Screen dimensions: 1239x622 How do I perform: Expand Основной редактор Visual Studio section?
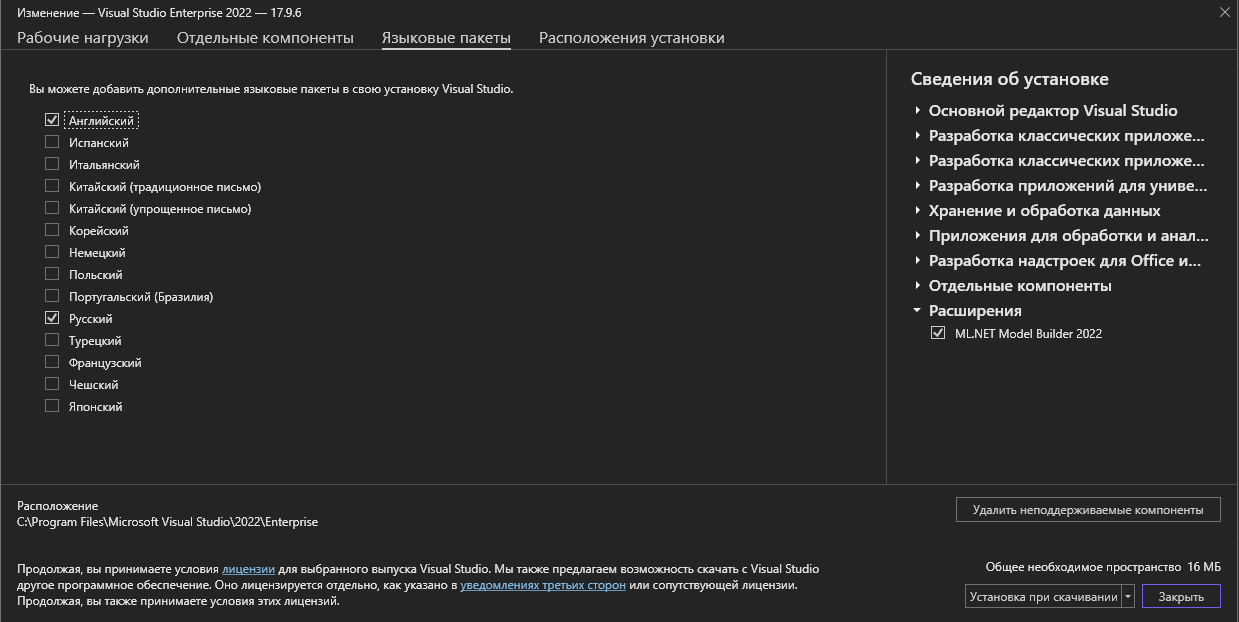(x=917, y=111)
